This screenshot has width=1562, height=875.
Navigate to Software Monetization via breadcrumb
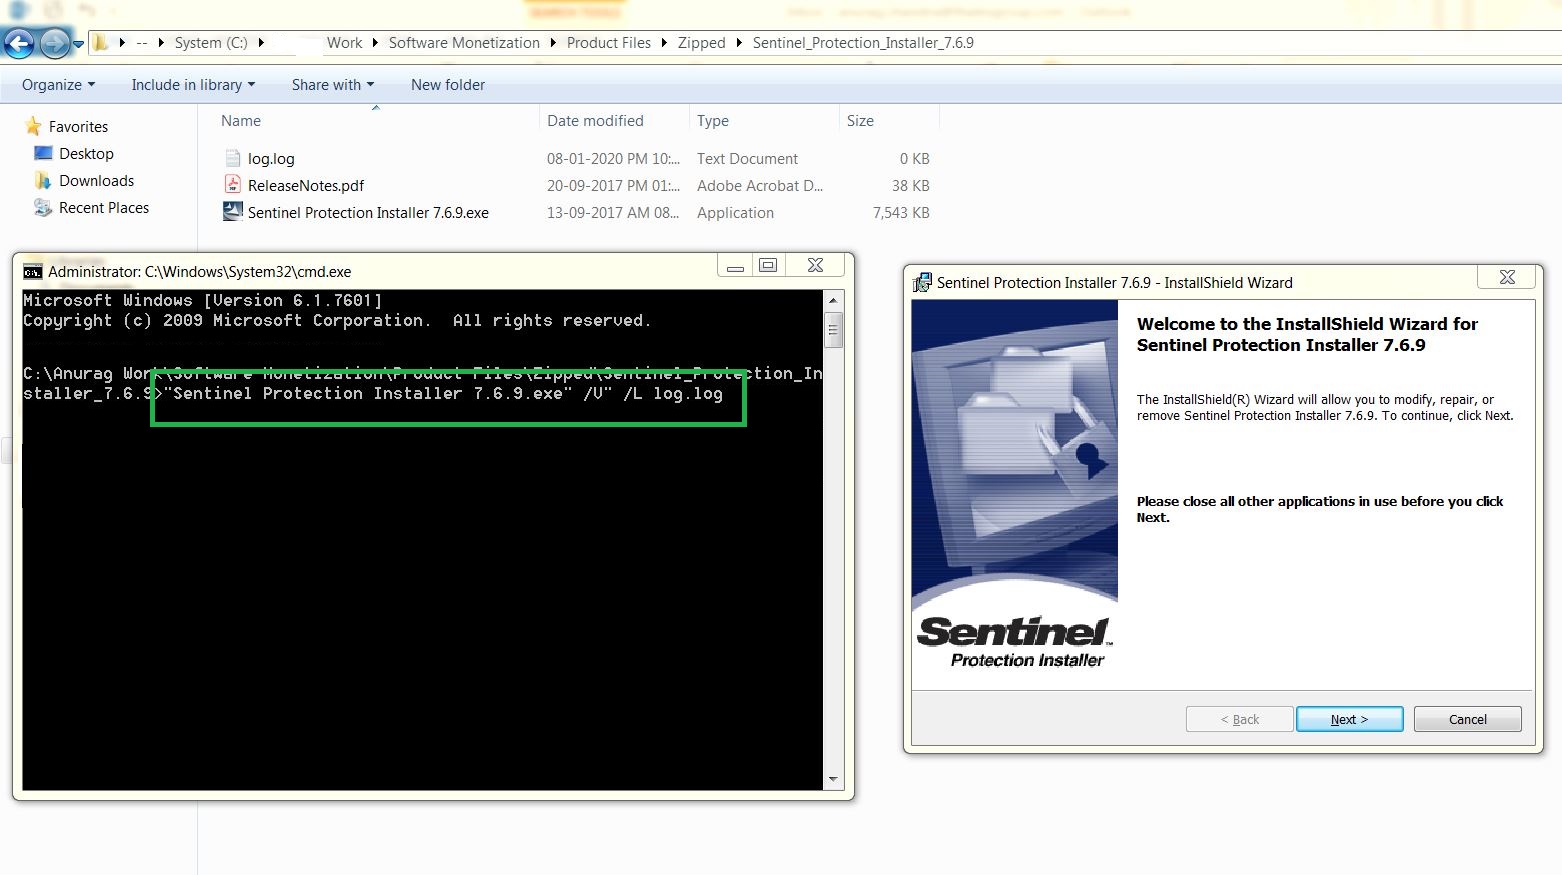(464, 42)
